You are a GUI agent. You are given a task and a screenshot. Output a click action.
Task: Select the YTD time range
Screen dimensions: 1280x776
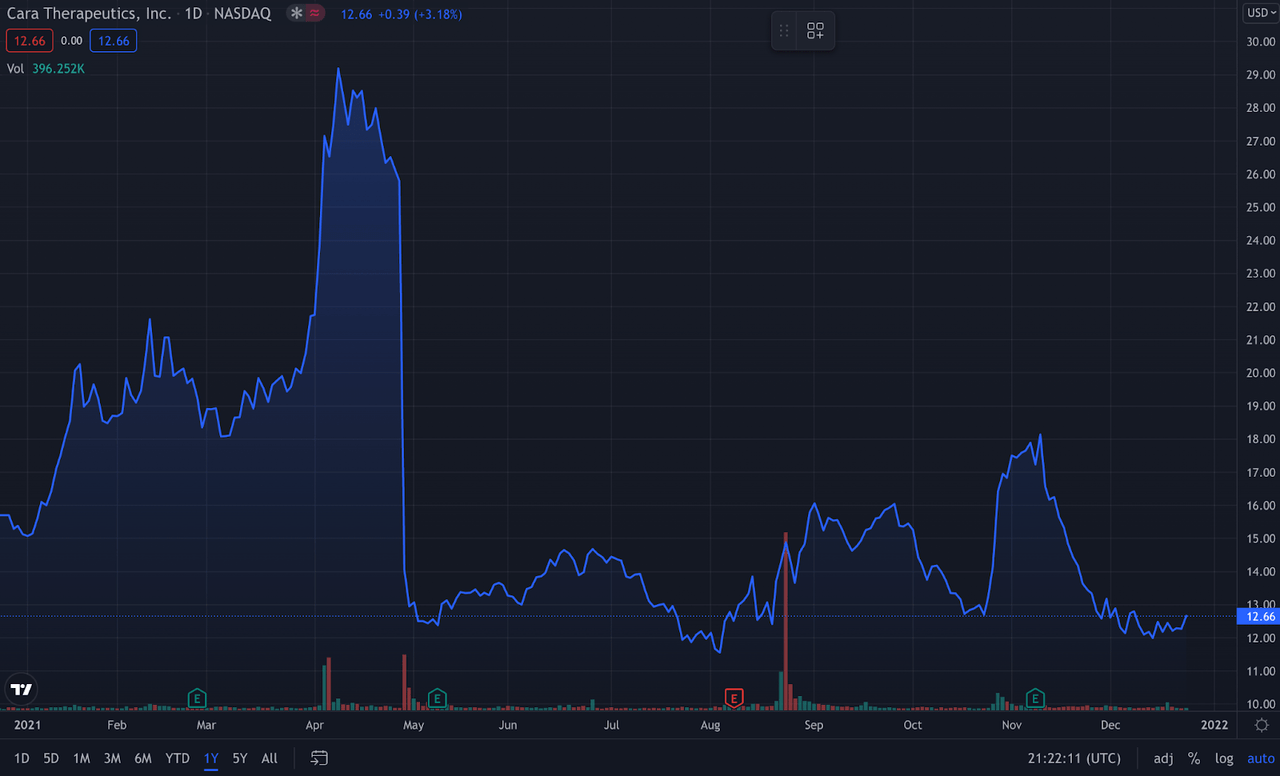point(177,759)
